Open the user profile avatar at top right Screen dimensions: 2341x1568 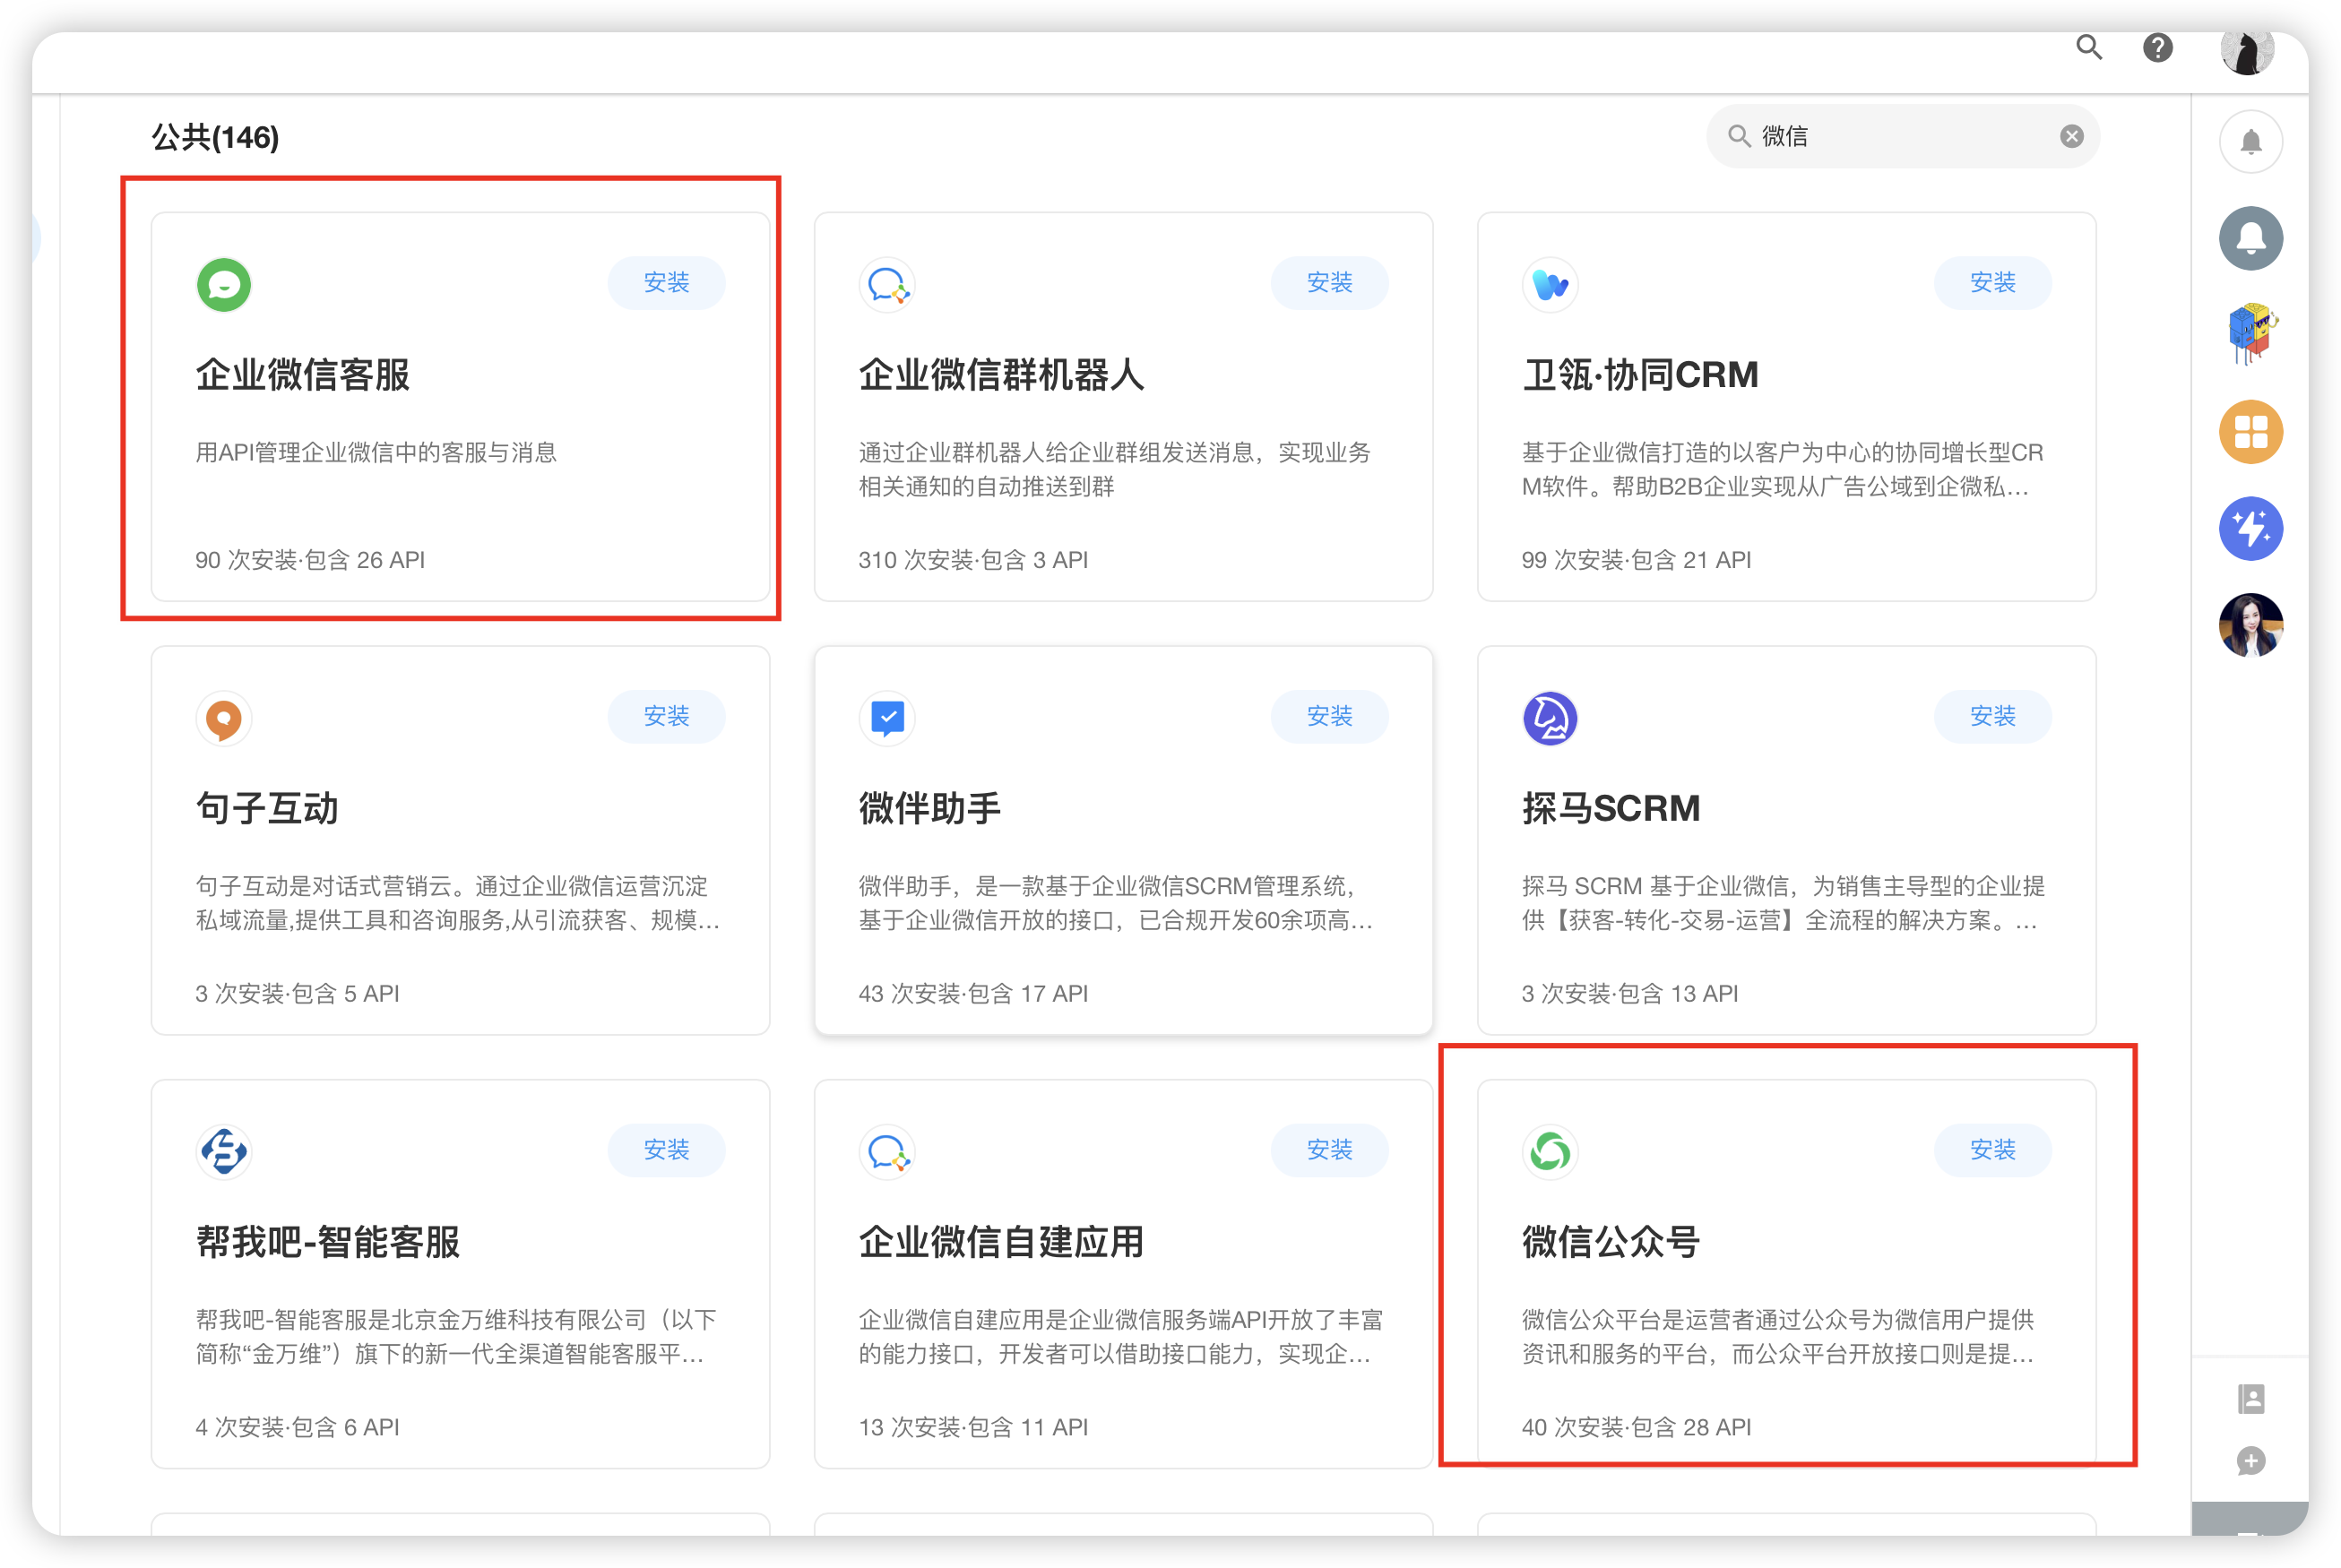(x=2246, y=52)
